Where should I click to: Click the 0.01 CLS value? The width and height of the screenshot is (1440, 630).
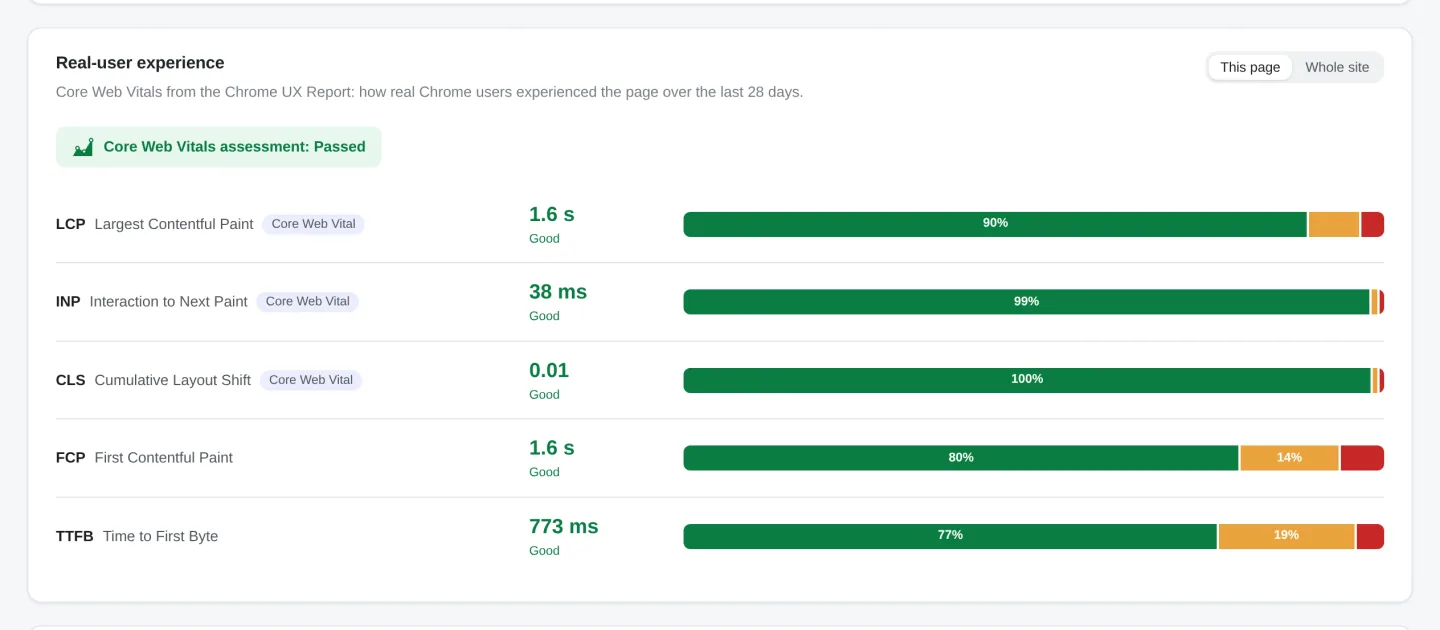(x=549, y=370)
